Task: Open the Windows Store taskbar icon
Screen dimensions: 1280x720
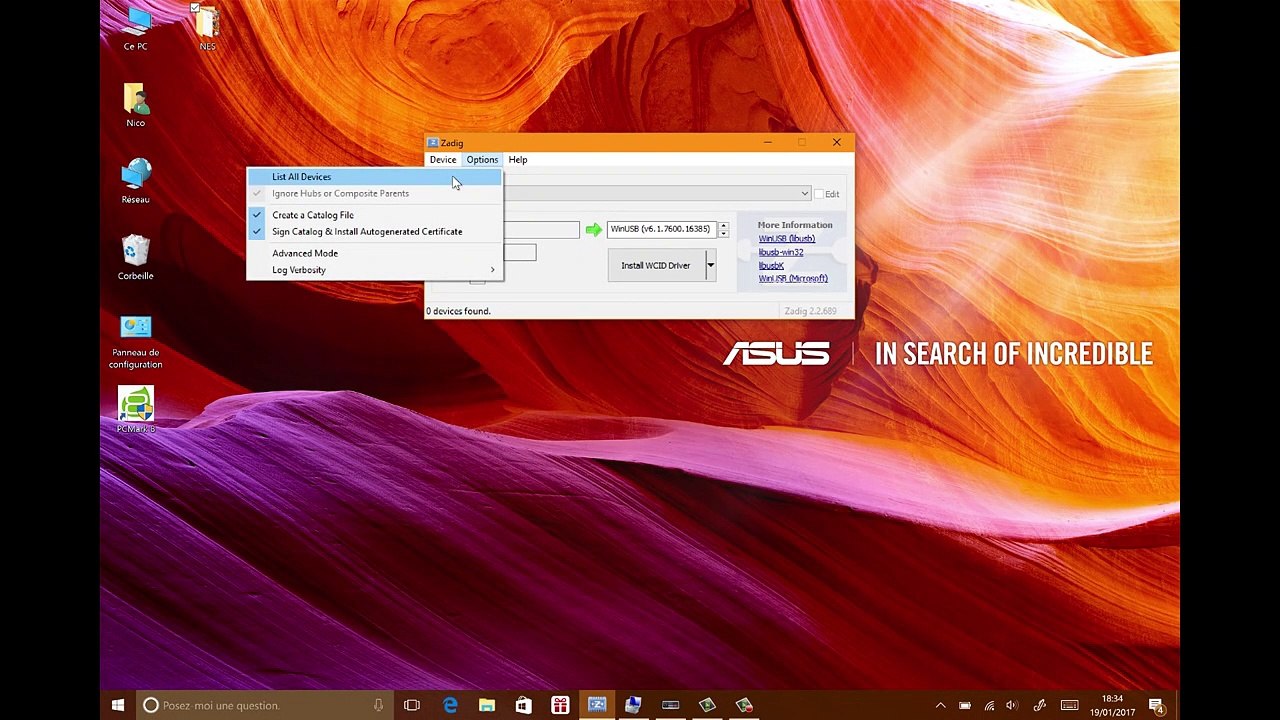Action: tap(523, 705)
